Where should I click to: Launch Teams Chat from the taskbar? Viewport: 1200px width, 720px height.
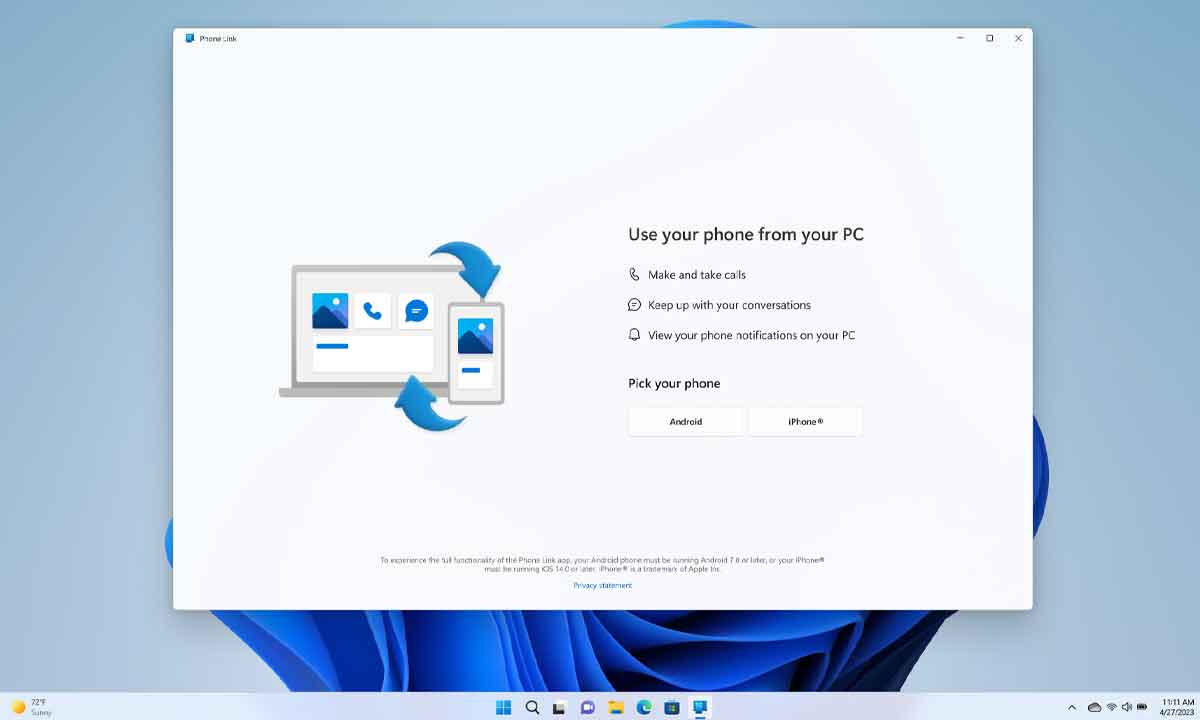pos(588,707)
